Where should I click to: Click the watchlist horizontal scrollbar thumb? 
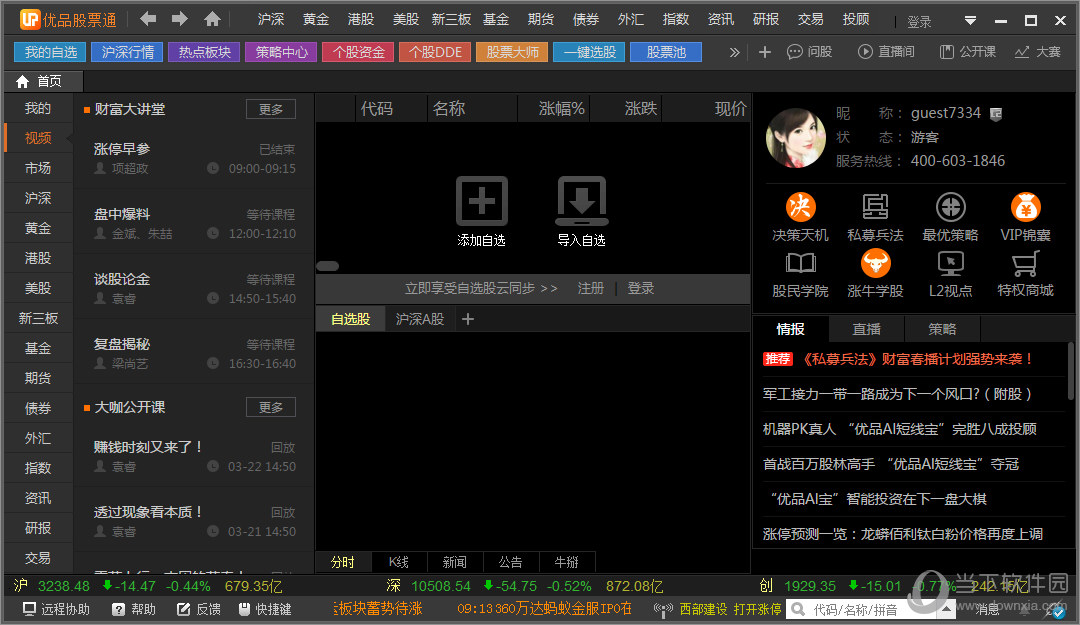pyautogui.click(x=328, y=266)
